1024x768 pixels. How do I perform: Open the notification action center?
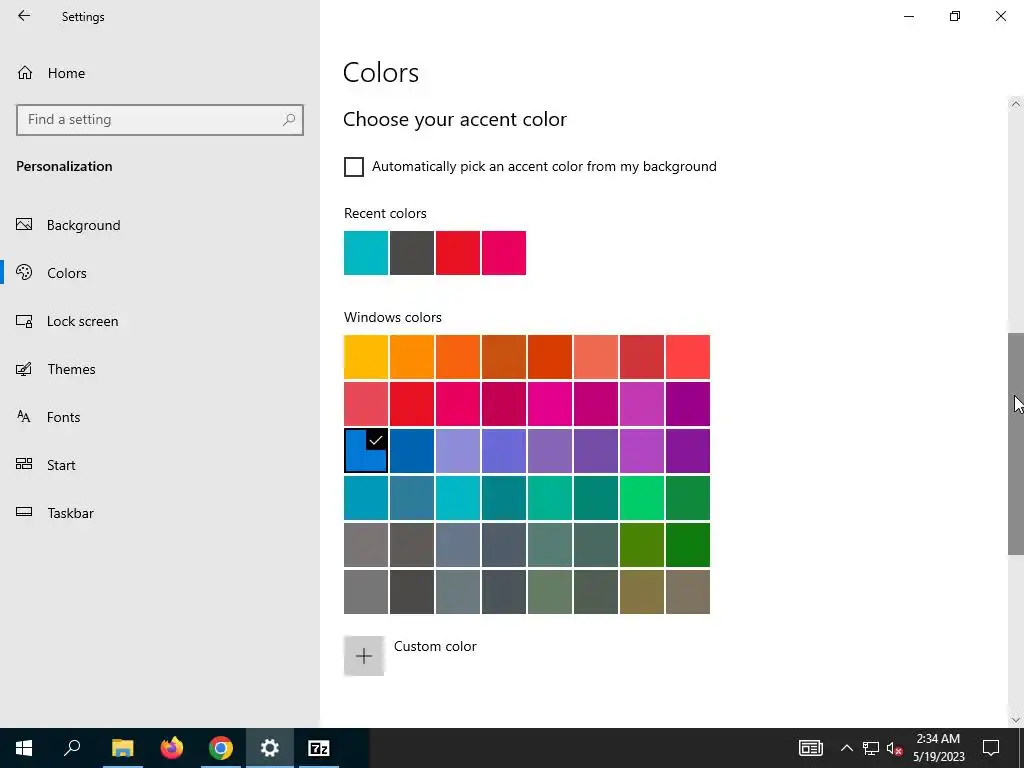[x=991, y=748]
